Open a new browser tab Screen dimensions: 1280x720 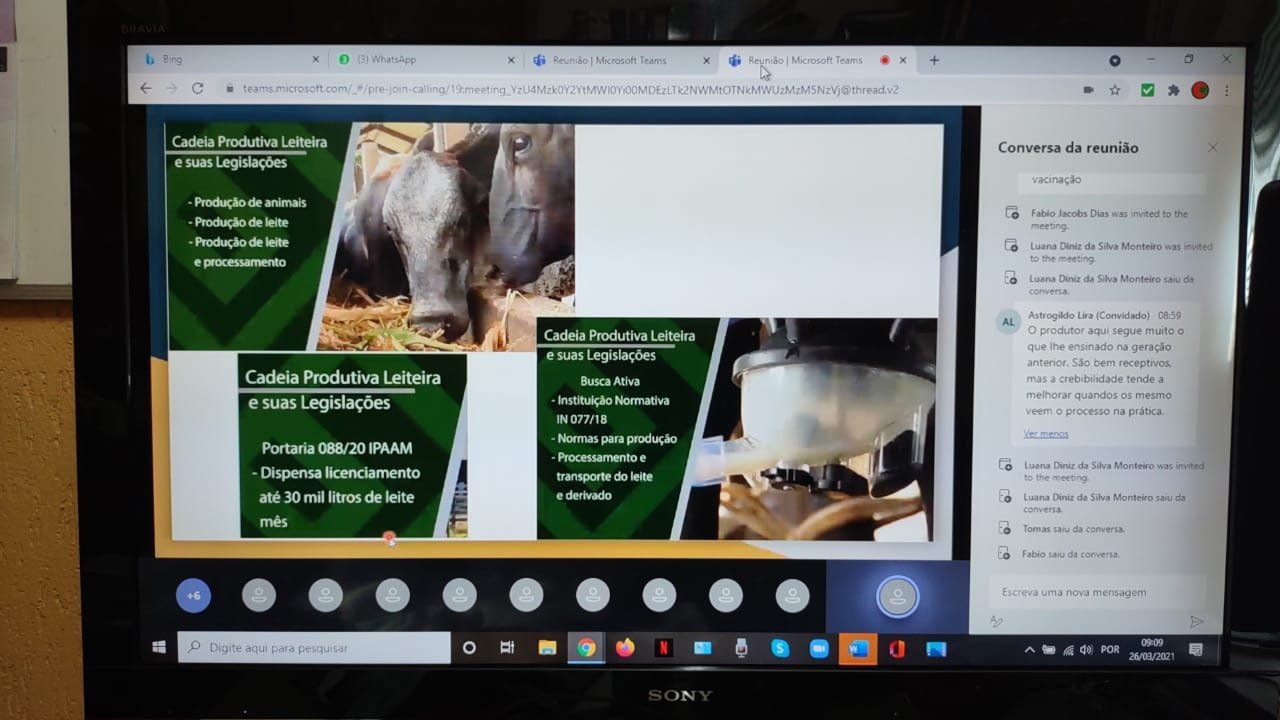pos(934,60)
